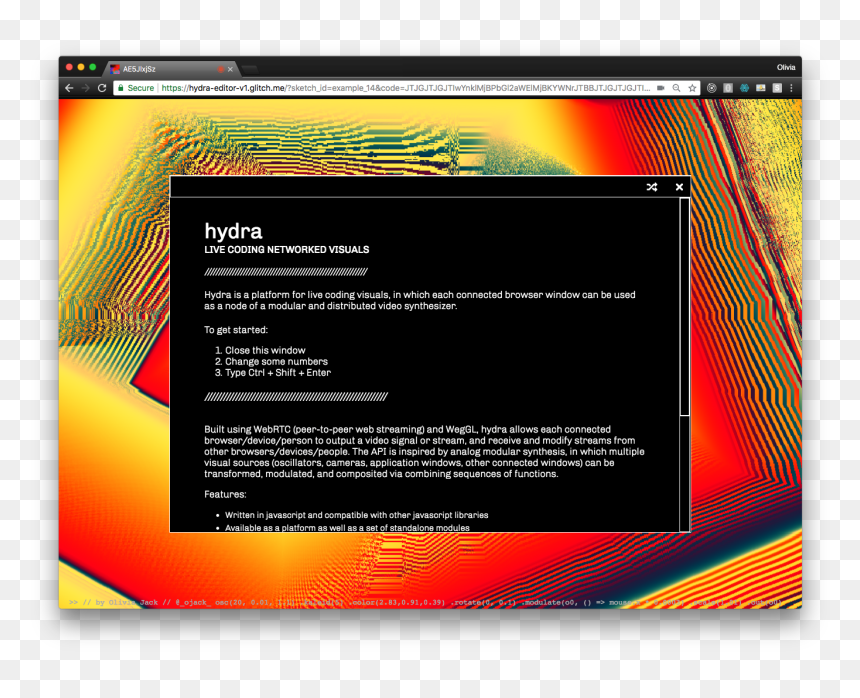Click the address bar URL field
Screen dimensions: 860x698
[x=406, y=88]
